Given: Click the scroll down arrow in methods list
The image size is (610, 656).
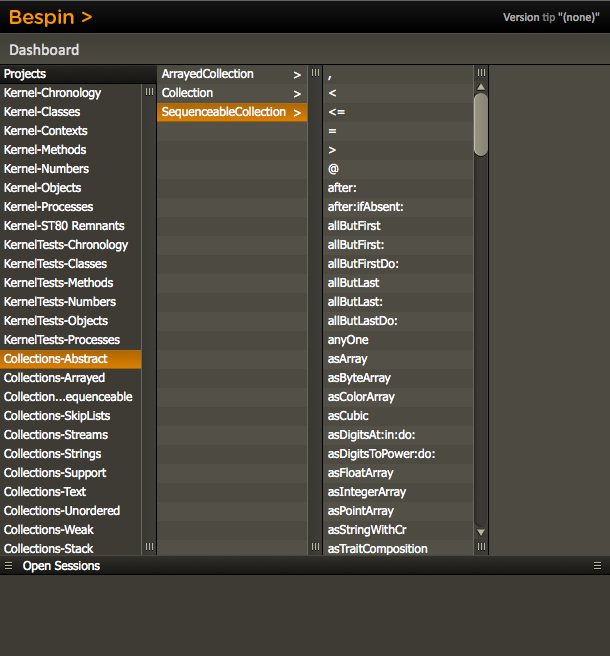Looking at the screenshot, I should 481,532.
